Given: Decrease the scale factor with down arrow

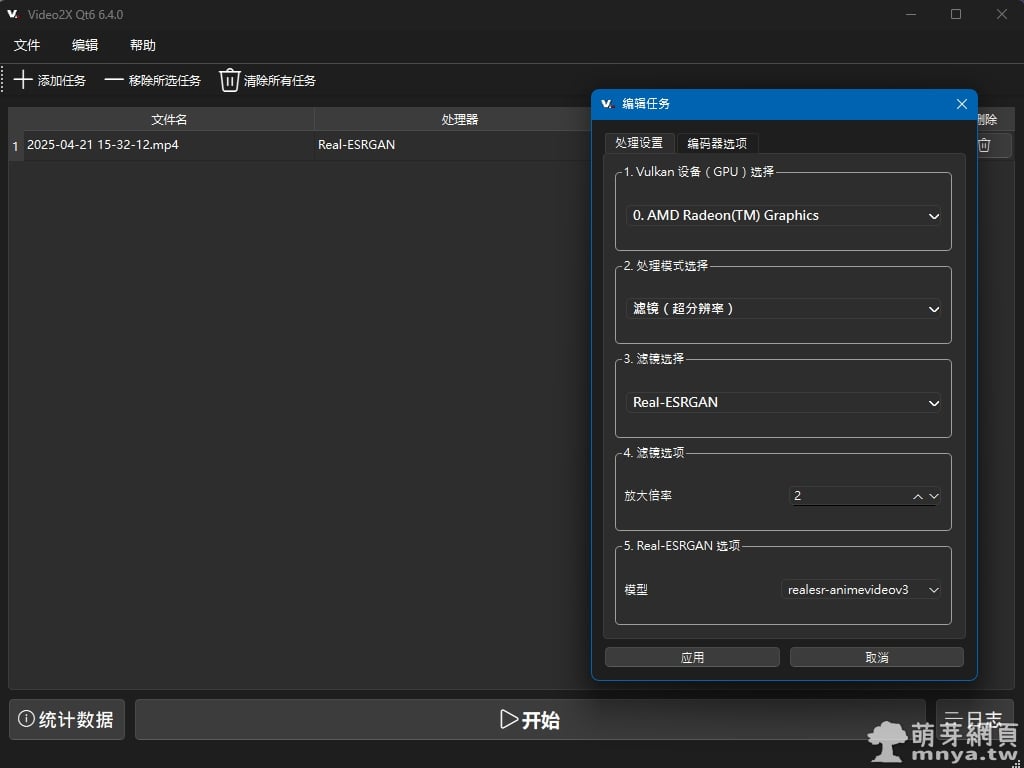Looking at the screenshot, I should [x=934, y=496].
